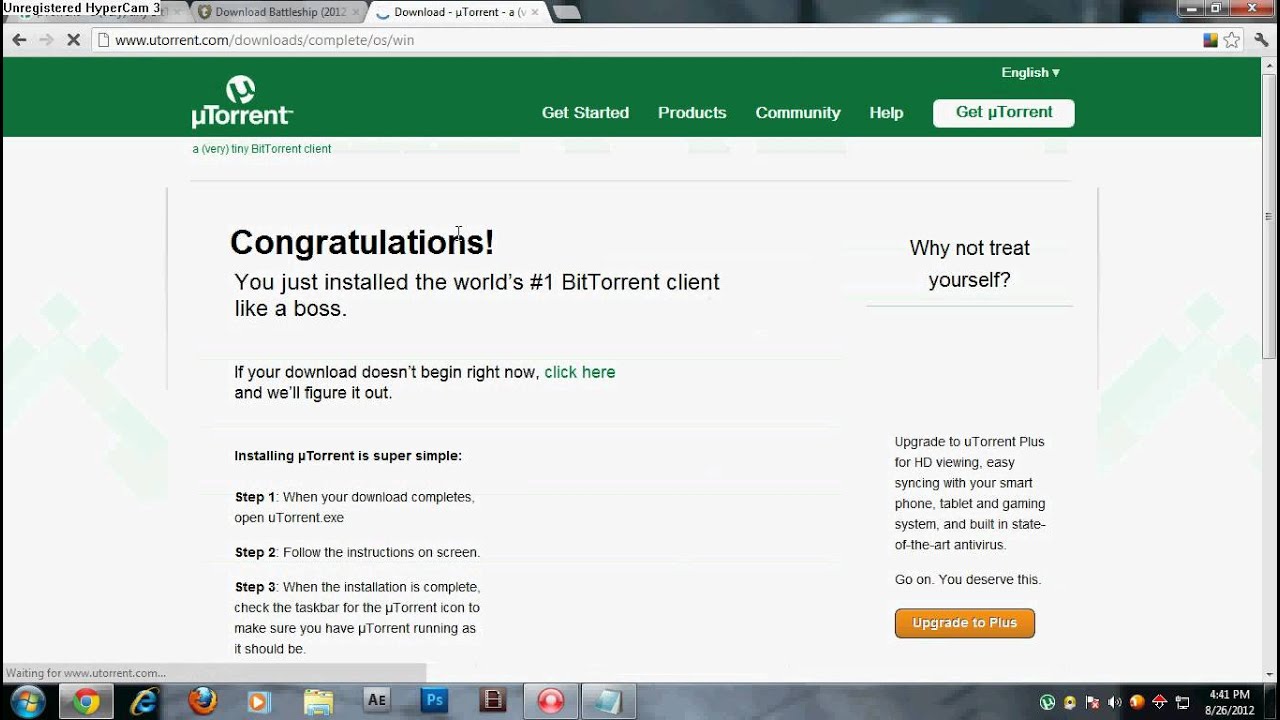
Task: Open the Windows Start menu
Action: point(27,701)
